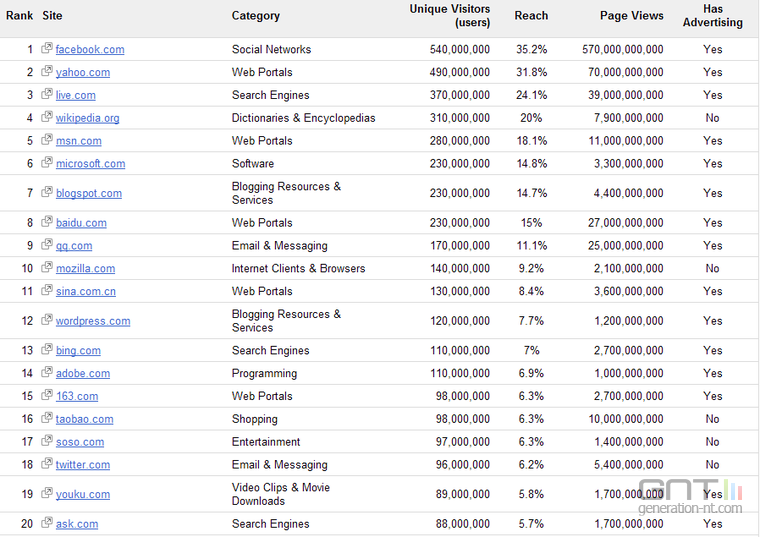Click the external-link icon beside microsoft.com

coord(47,162)
